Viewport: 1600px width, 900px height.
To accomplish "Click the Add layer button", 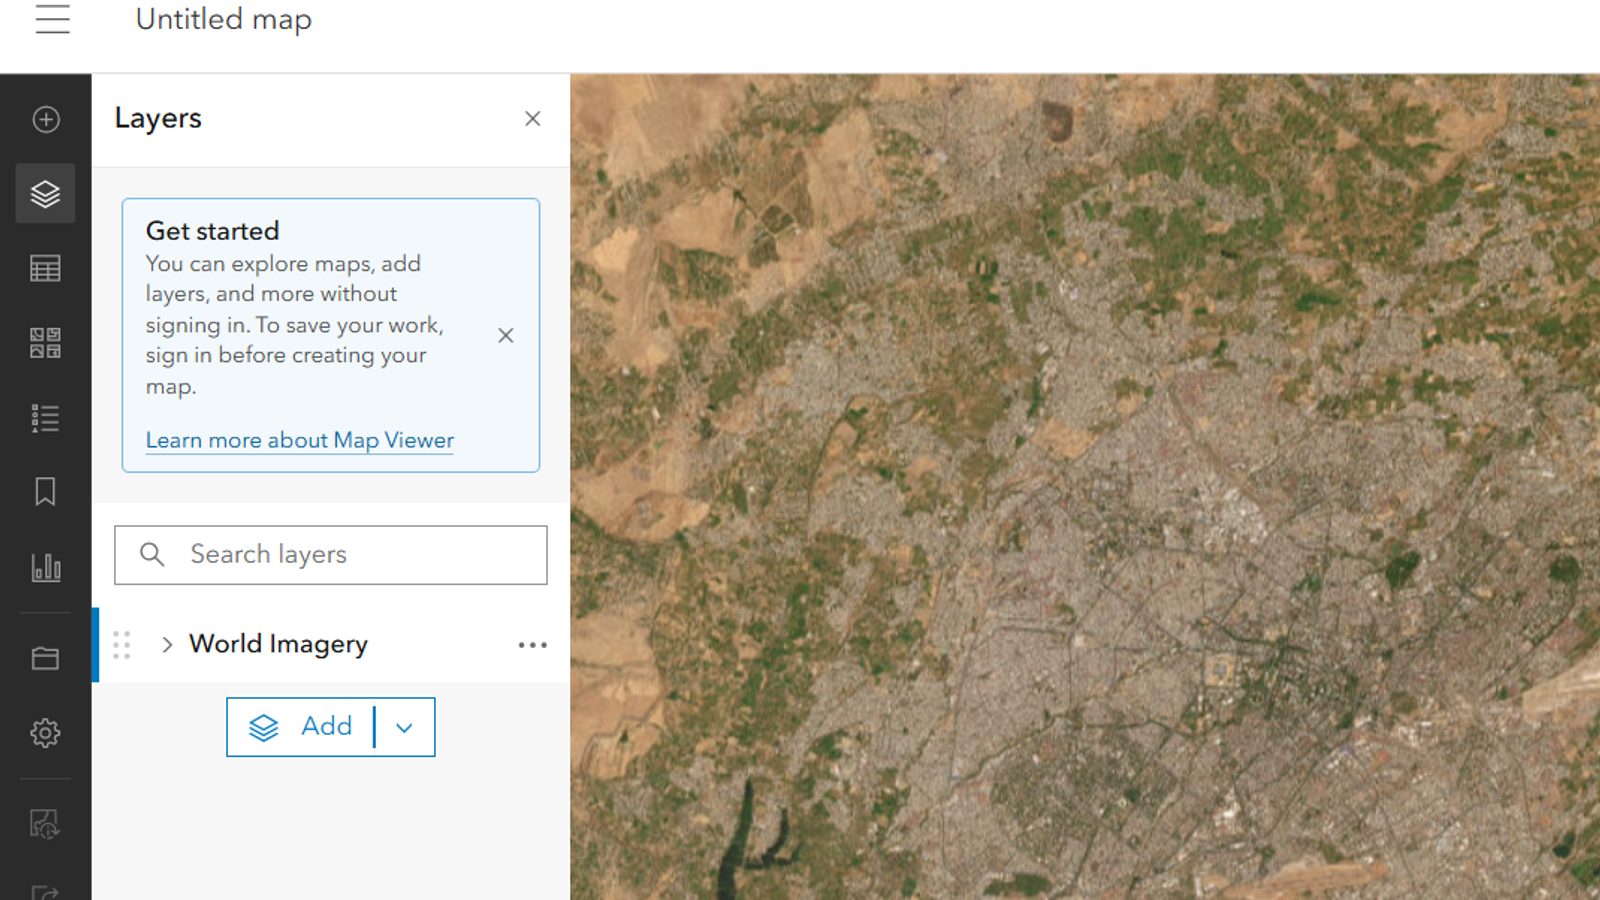I will [x=301, y=727].
